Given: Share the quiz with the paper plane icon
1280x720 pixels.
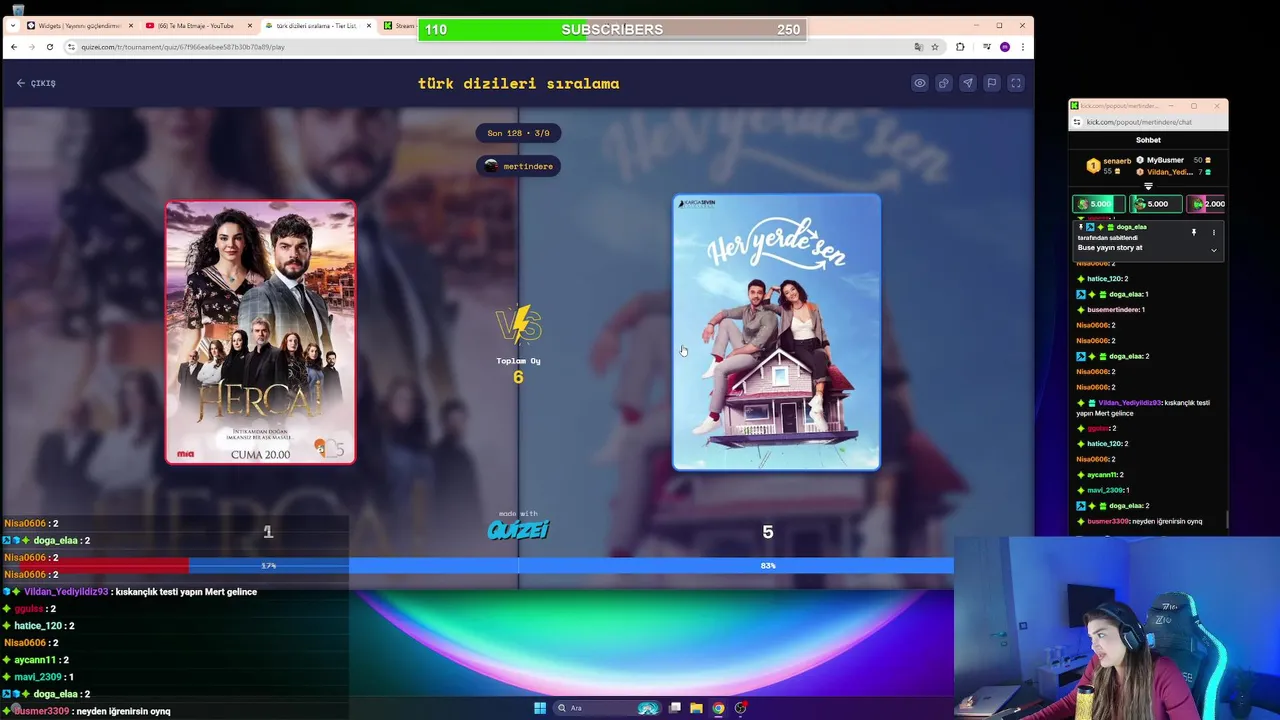Looking at the screenshot, I should [967, 83].
